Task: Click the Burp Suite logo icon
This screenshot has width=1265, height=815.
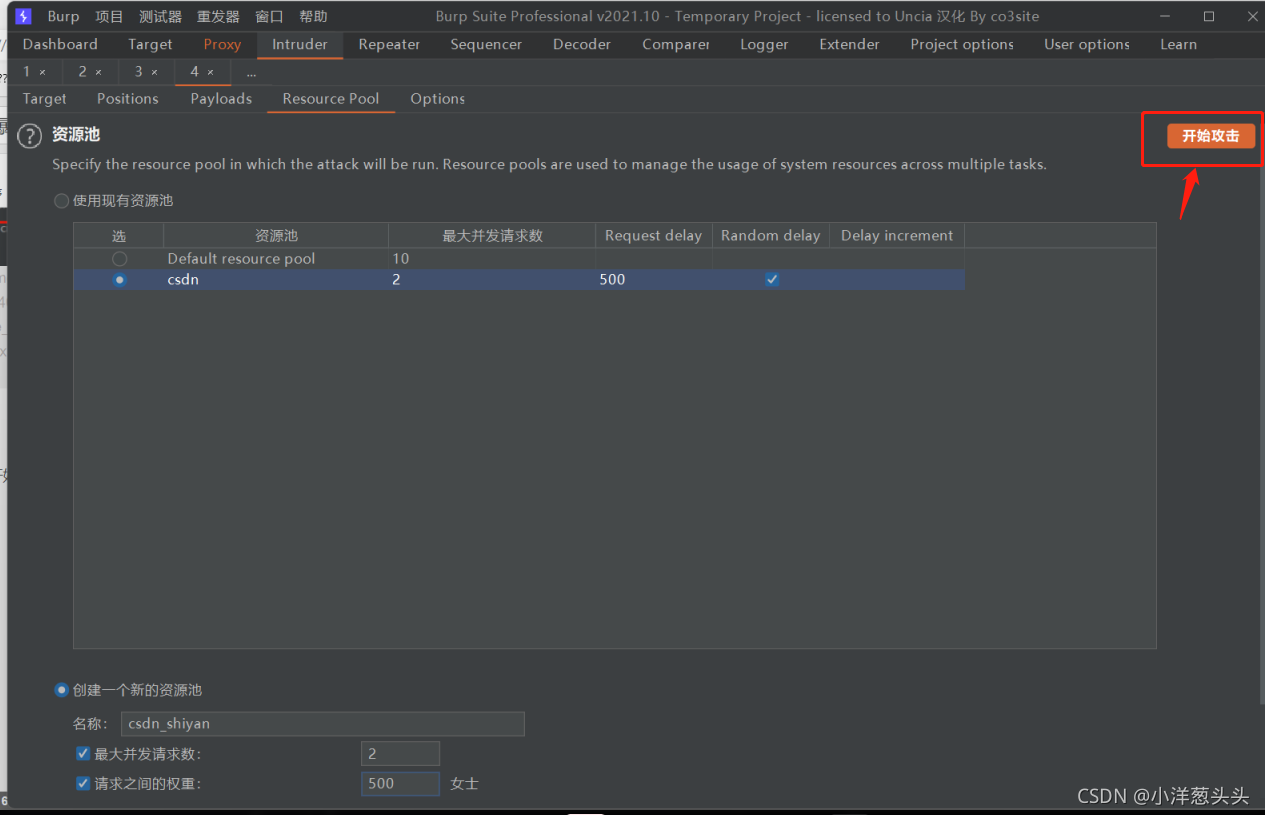Action: (24, 16)
